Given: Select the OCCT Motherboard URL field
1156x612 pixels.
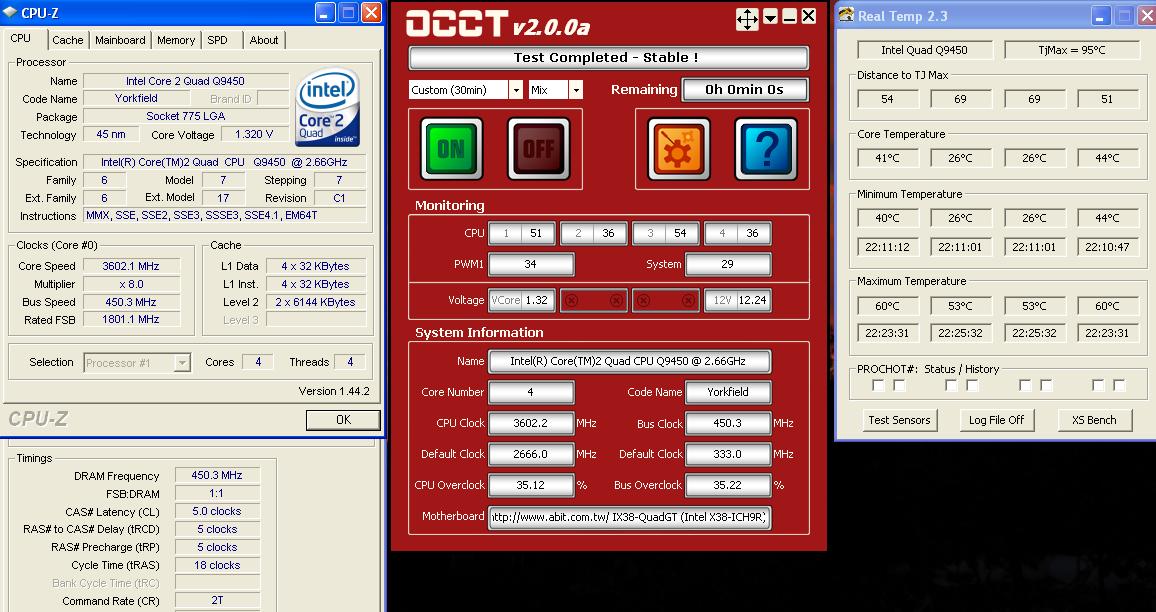Looking at the screenshot, I should (x=630, y=517).
